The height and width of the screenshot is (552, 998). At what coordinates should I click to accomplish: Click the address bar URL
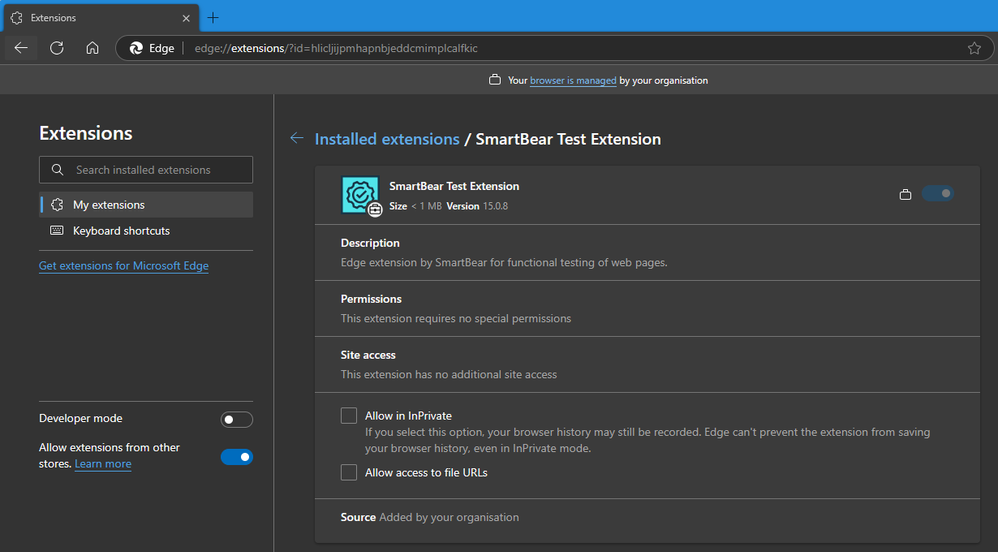[336, 48]
